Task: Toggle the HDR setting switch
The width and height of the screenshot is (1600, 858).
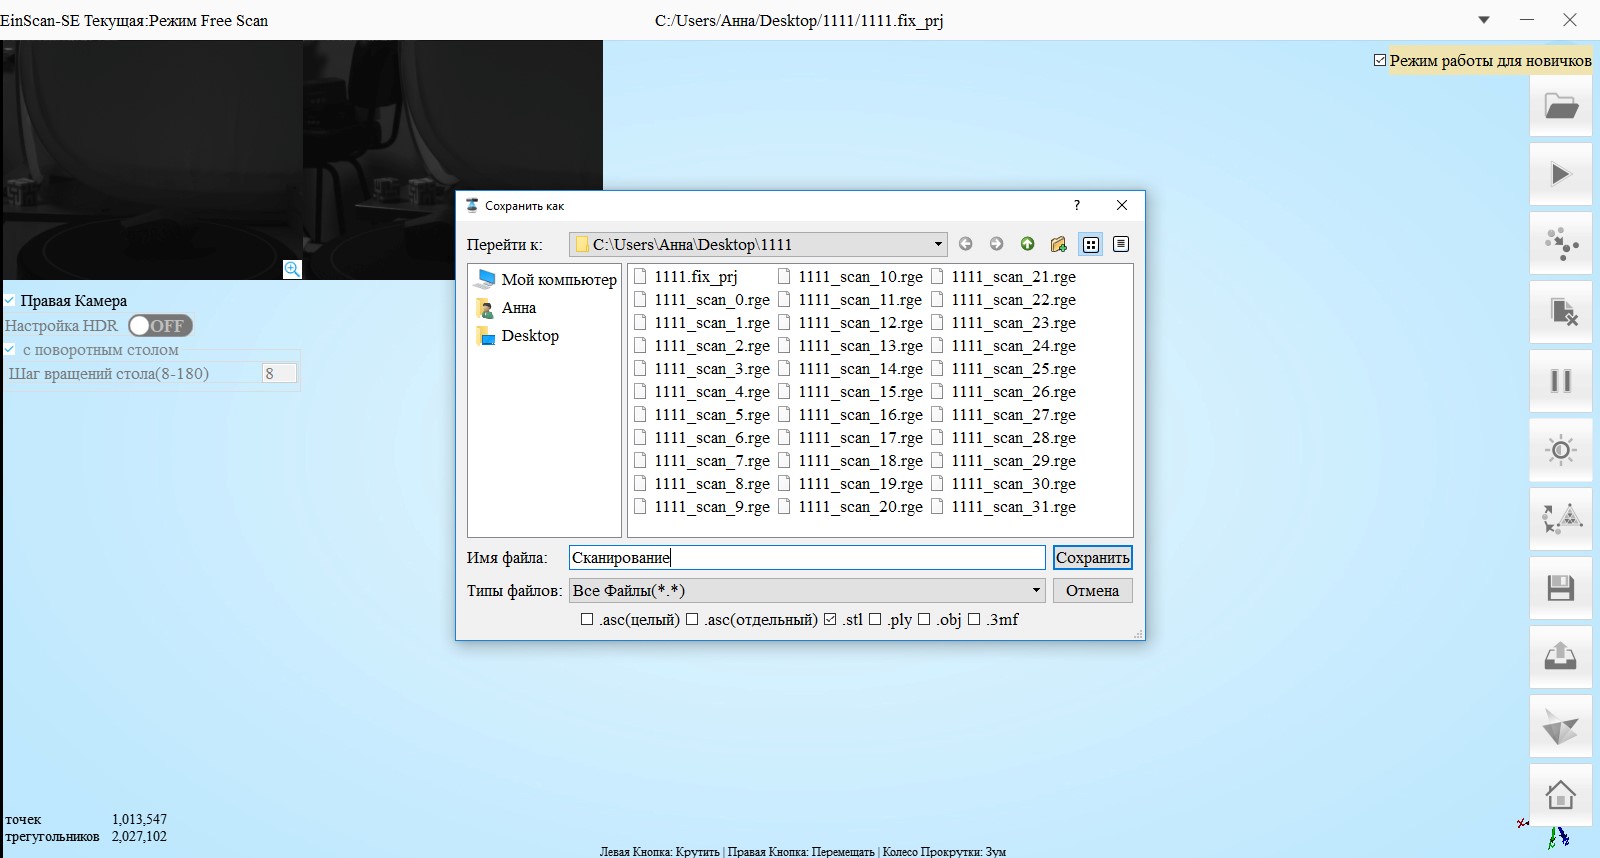Action: pyautogui.click(x=160, y=326)
